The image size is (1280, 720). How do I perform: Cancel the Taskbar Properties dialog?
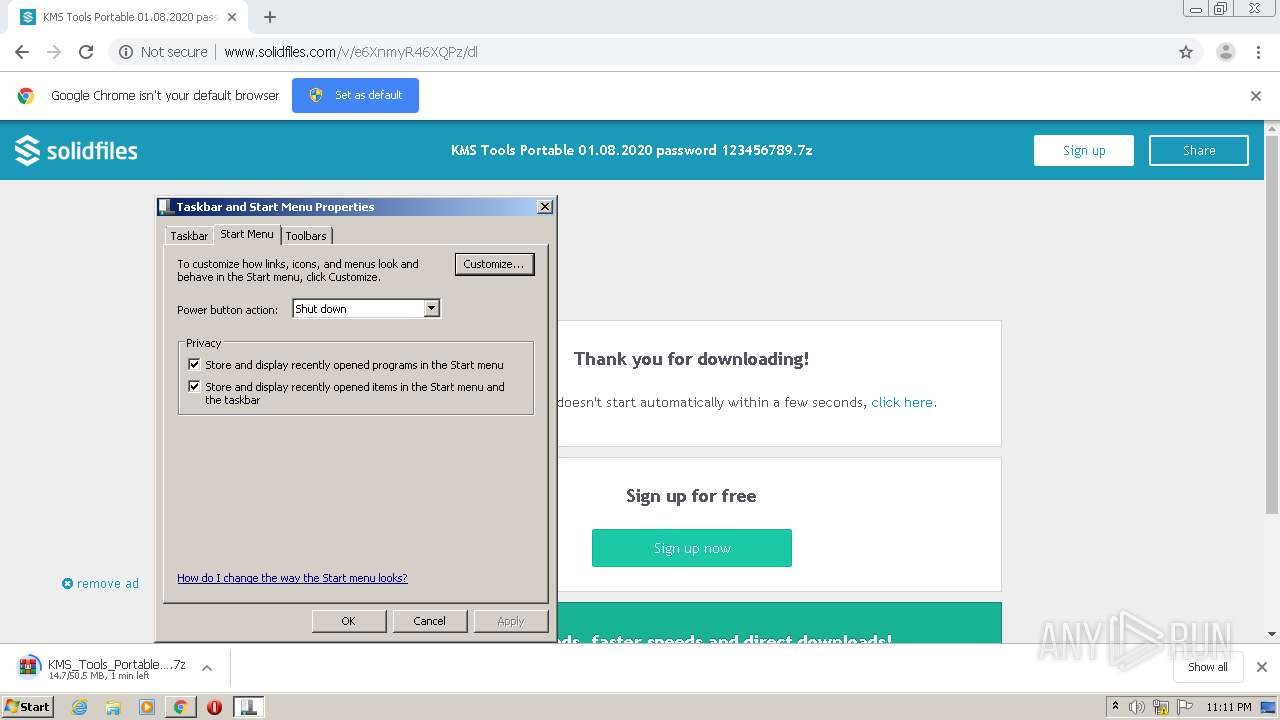[x=430, y=621]
